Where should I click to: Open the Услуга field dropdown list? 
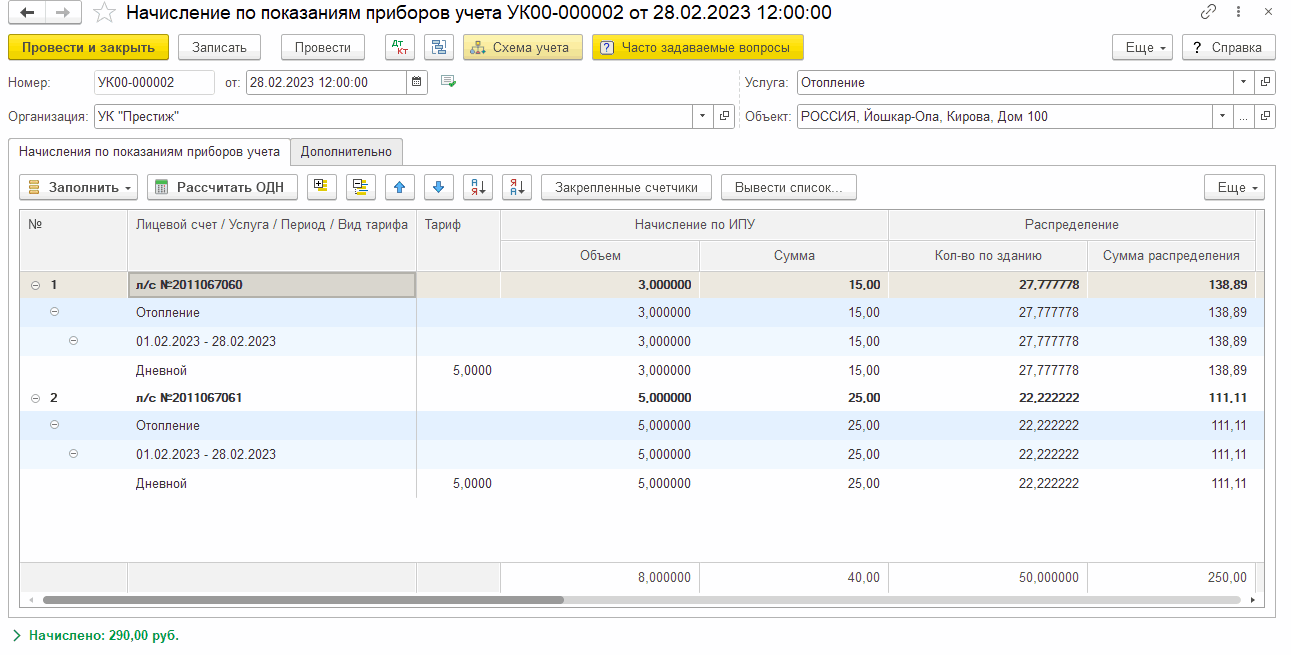click(1243, 83)
